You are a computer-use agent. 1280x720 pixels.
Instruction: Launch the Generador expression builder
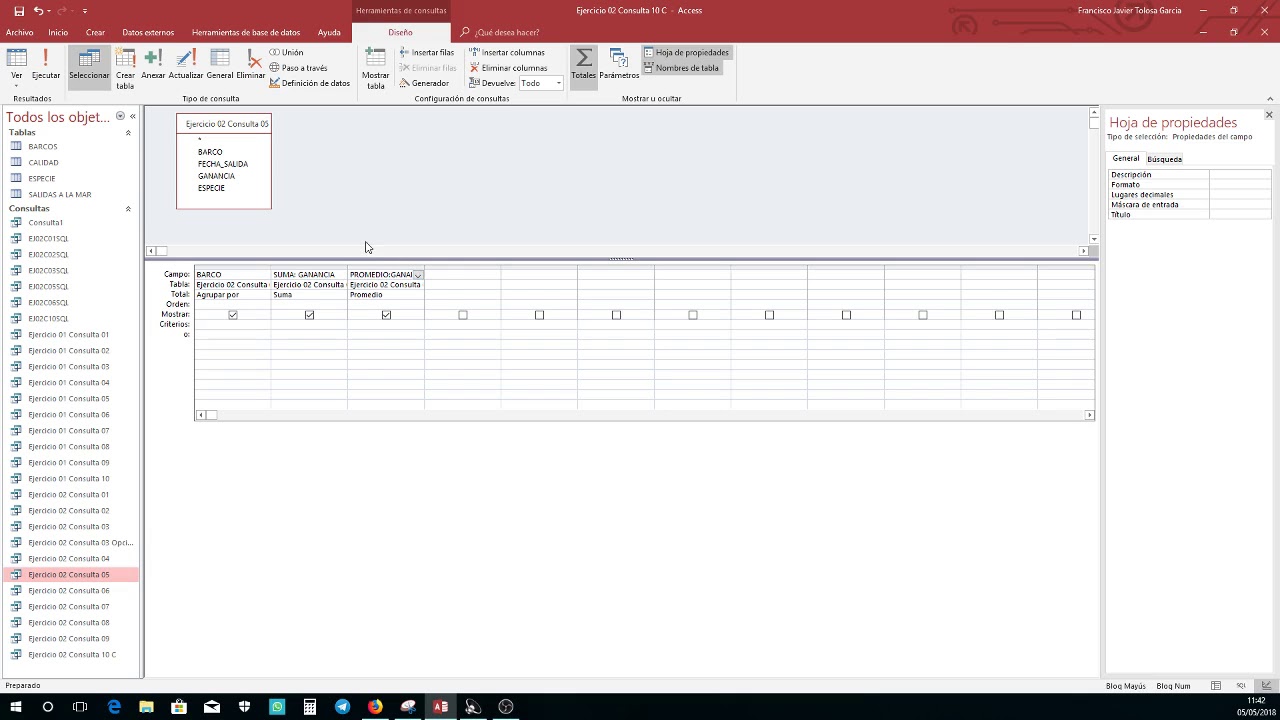(425, 83)
